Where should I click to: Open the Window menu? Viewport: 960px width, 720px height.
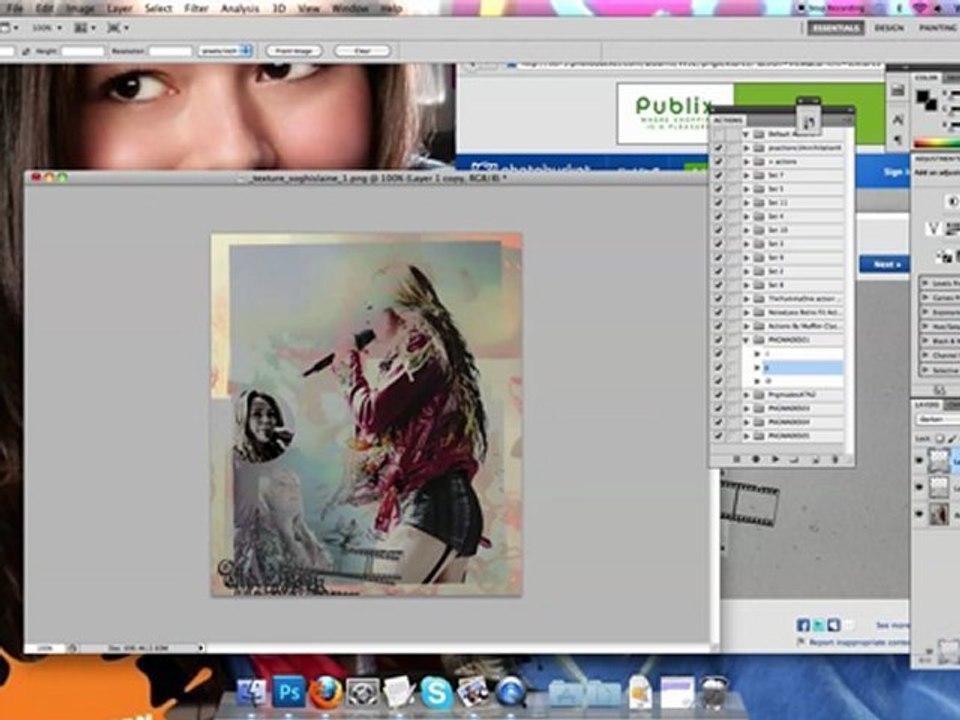click(350, 9)
